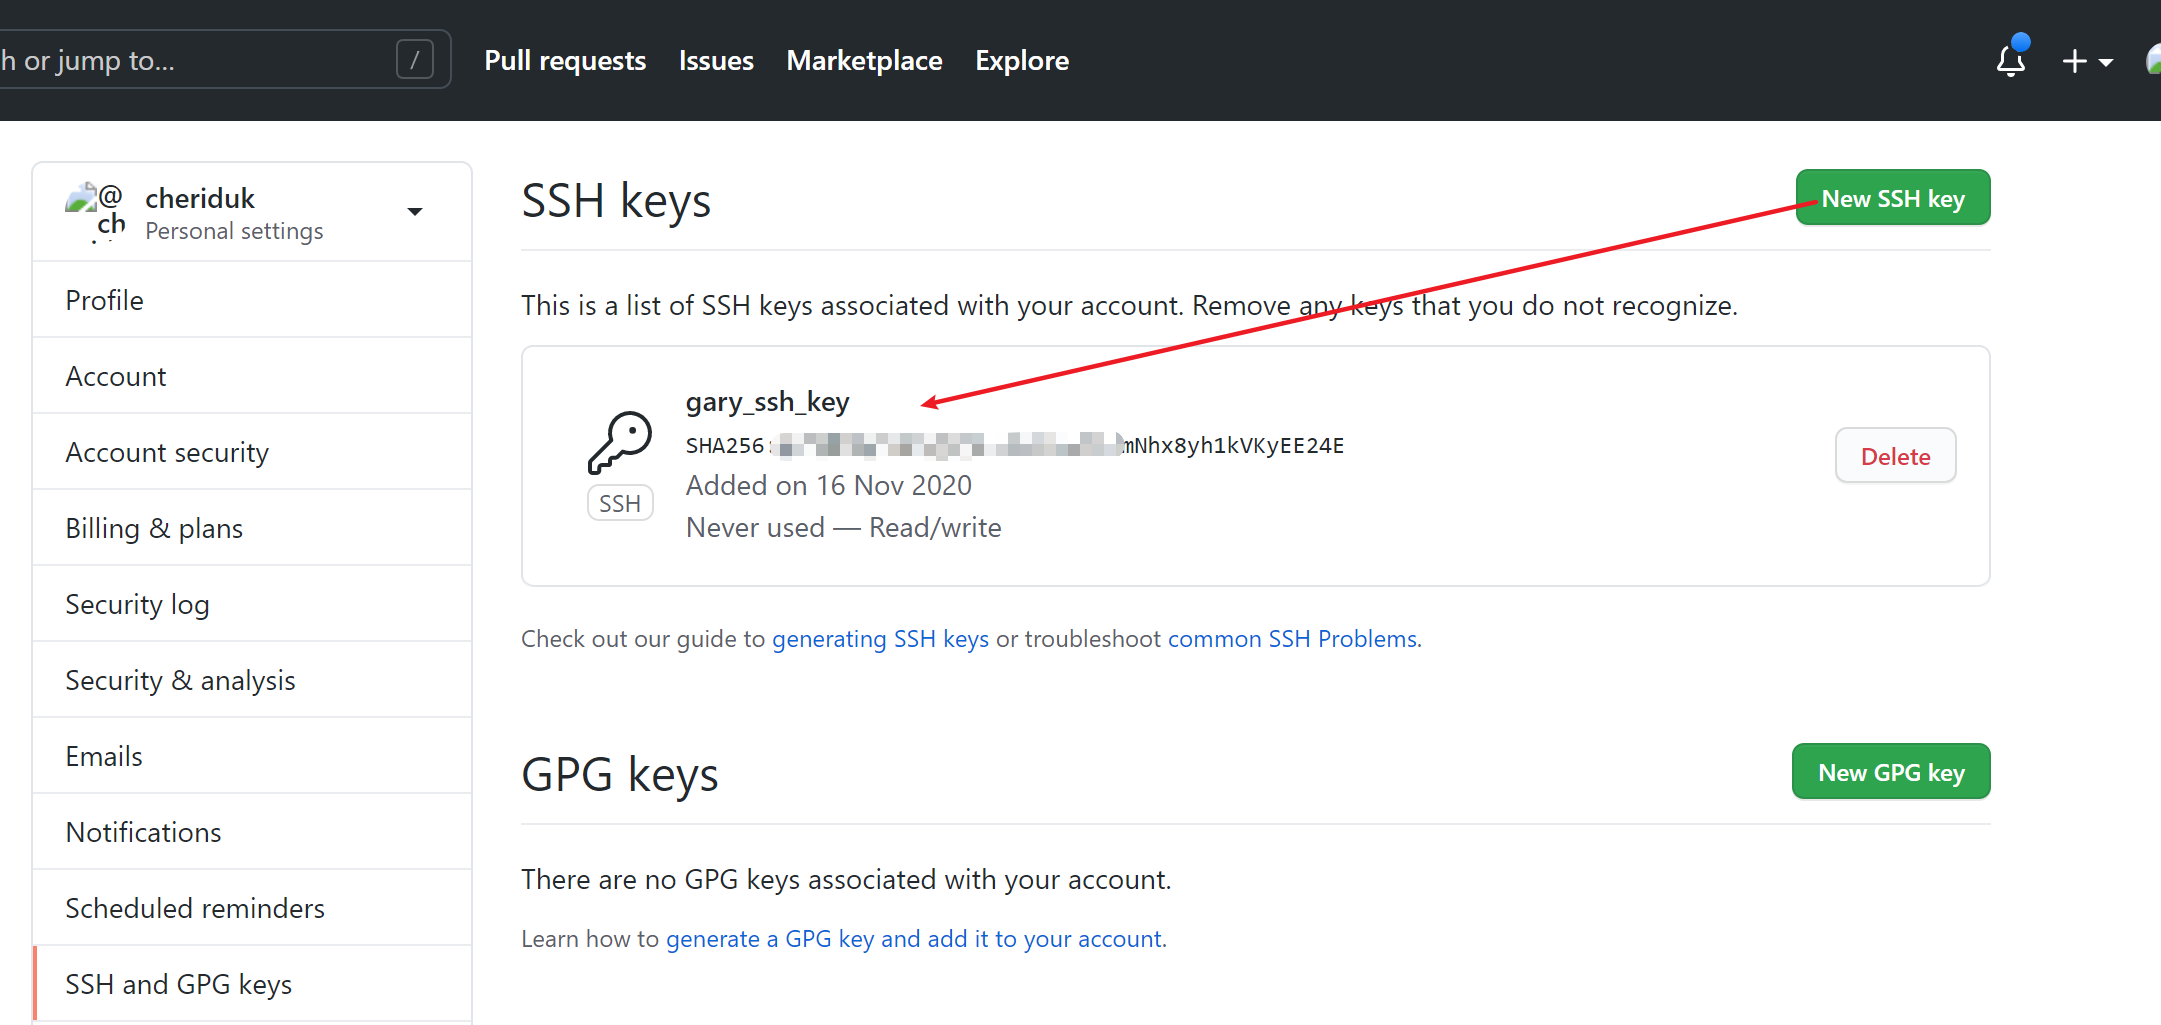This screenshot has width=2161, height=1025.
Task: Open the generating SSH keys guide link
Action: coord(880,639)
